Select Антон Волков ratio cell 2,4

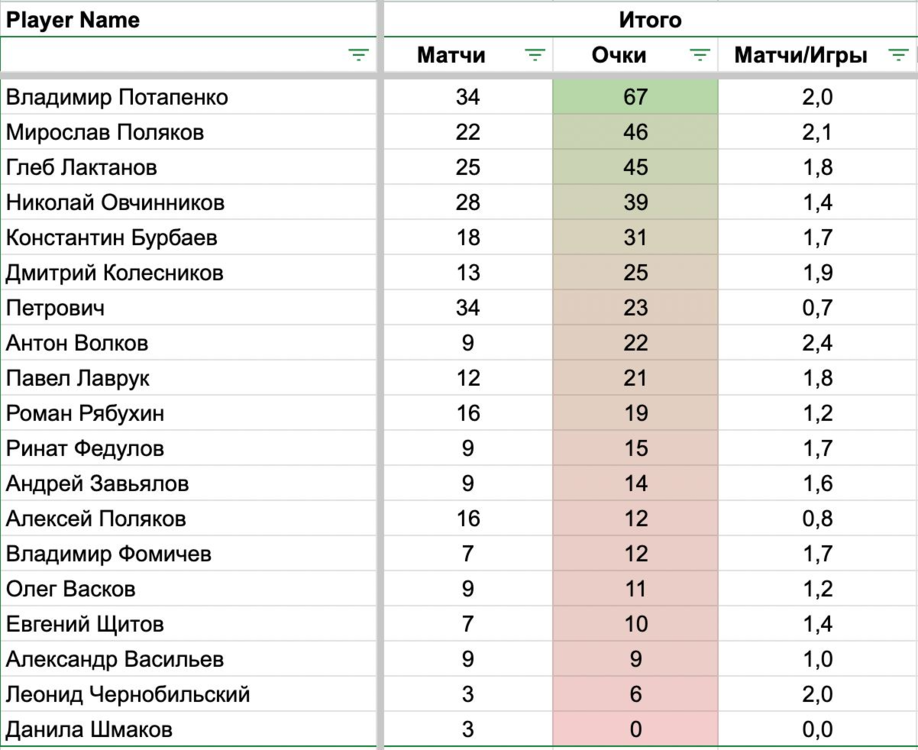817,343
